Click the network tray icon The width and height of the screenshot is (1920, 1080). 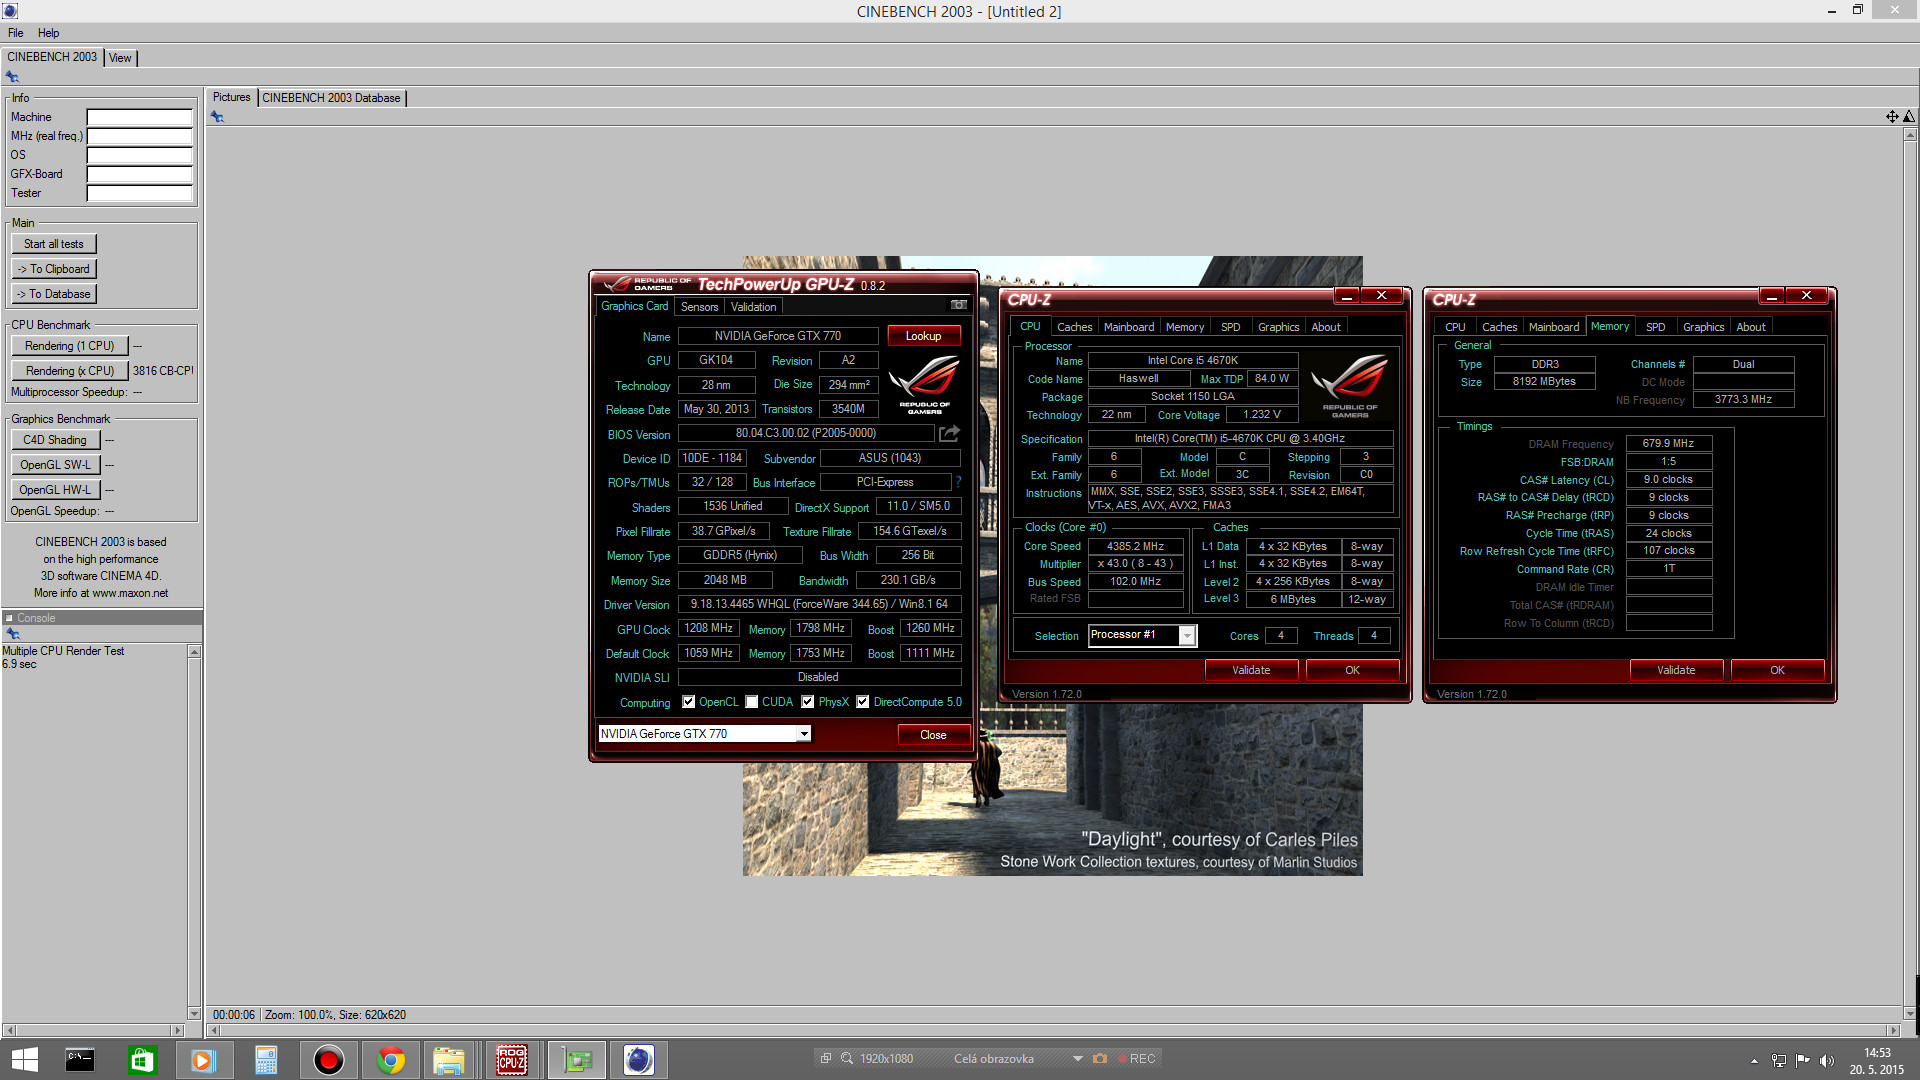(1779, 1061)
